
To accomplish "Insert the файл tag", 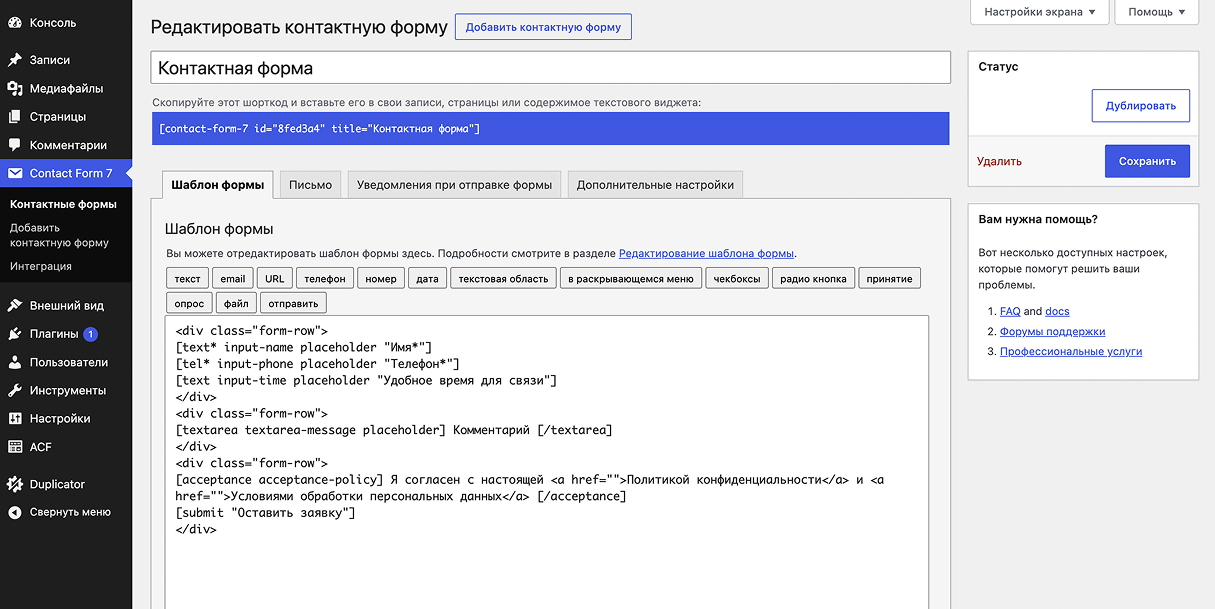I will [x=236, y=302].
